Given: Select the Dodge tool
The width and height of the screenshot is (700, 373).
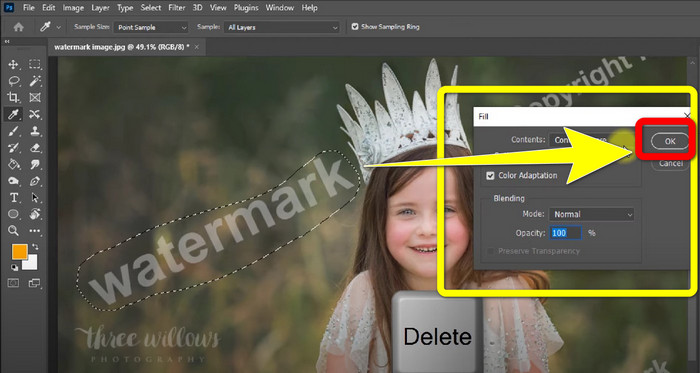Looking at the screenshot, I should (13, 181).
